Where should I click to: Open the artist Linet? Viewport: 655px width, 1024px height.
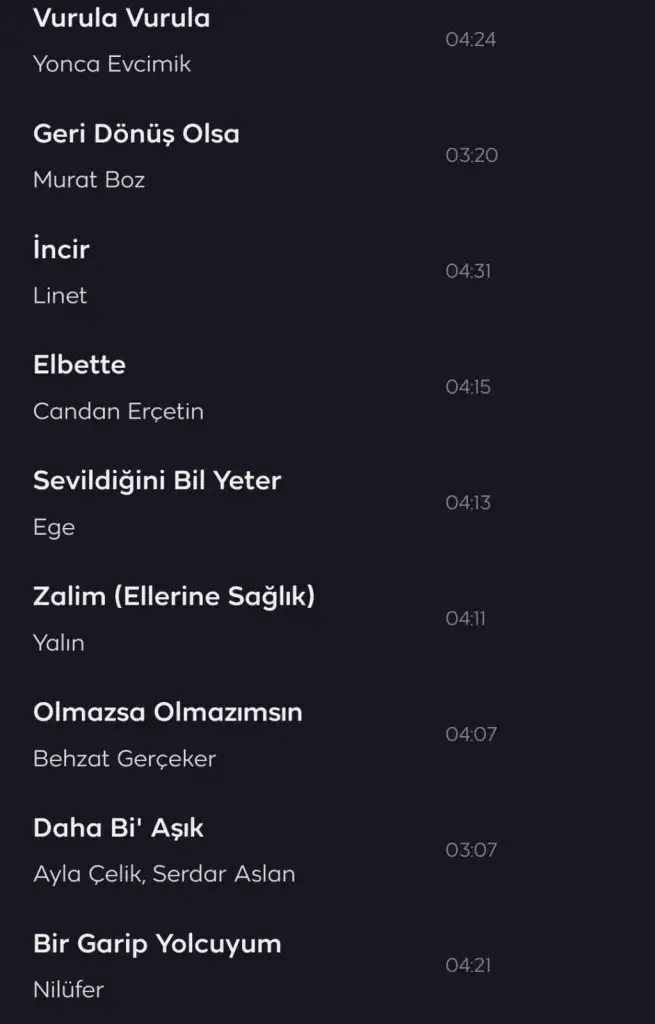(60, 296)
